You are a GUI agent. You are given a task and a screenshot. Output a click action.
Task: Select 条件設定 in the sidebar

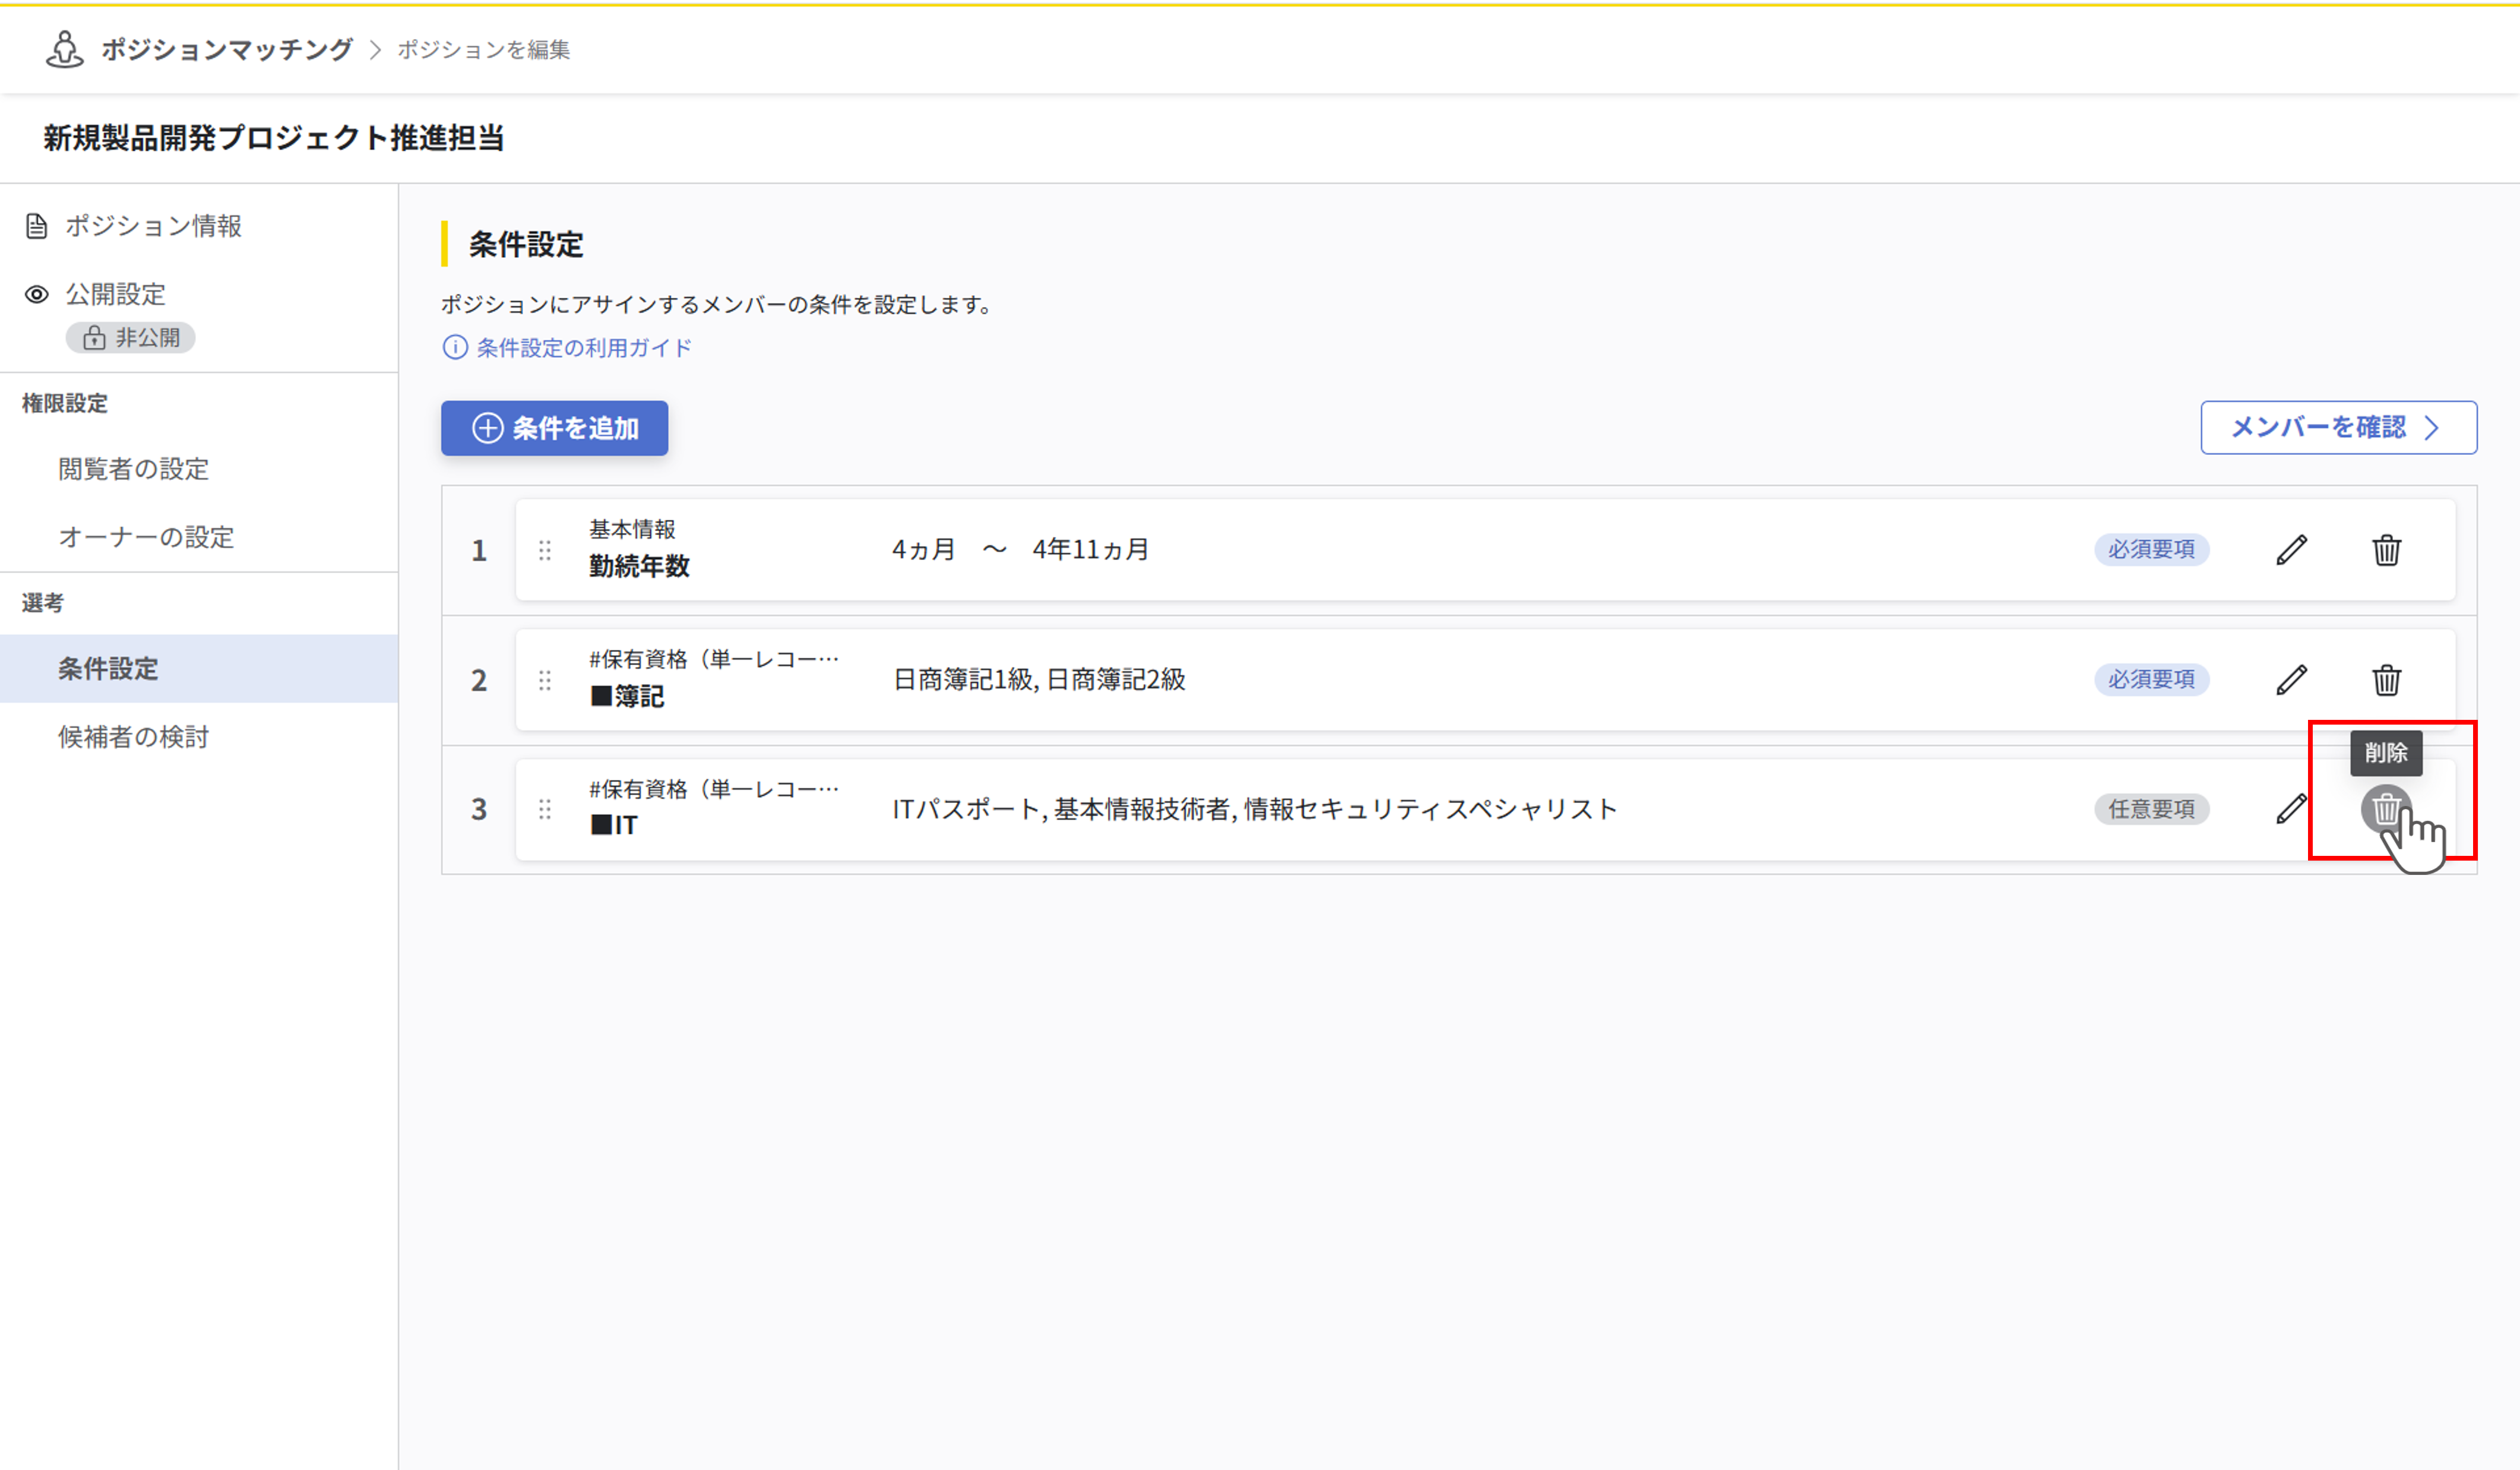(199, 668)
